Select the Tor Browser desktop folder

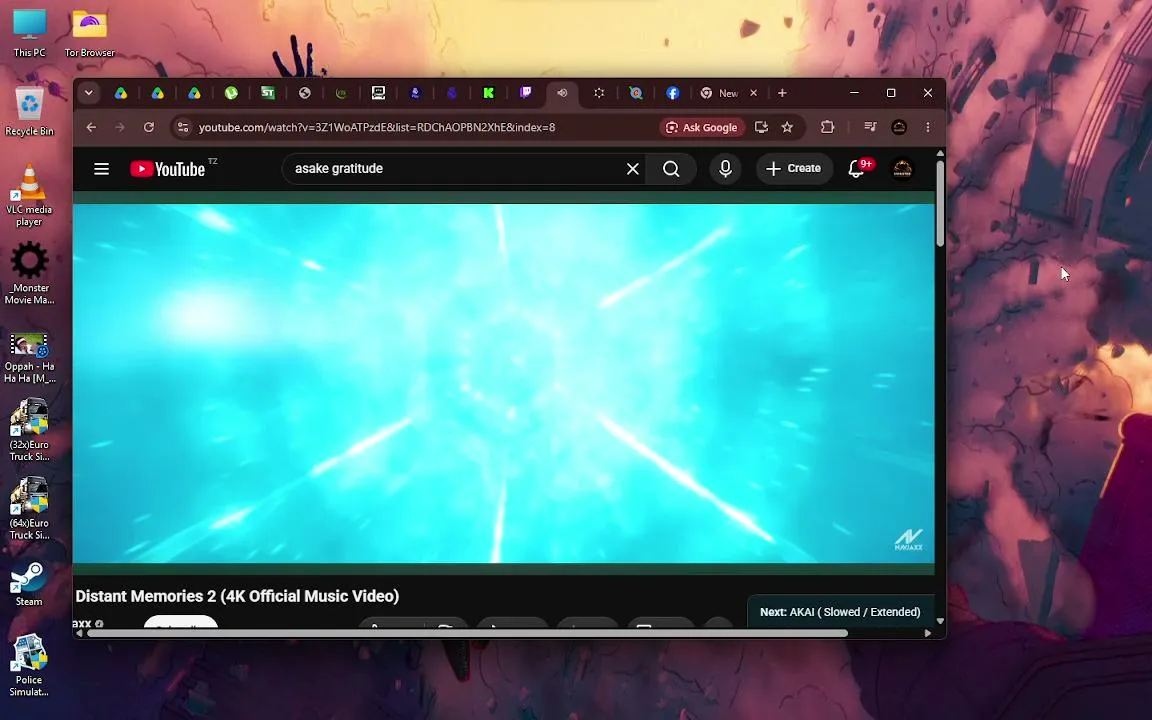[x=89, y=34]
